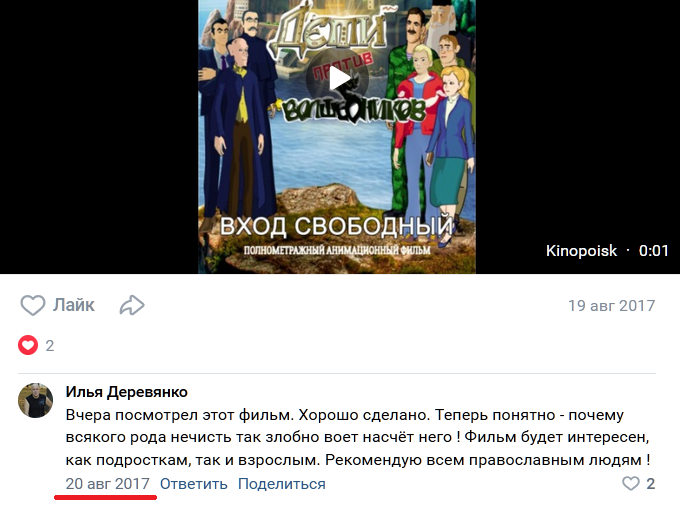Click the comment text by Илья Деревянко
Screen dimensions: 680x511
358,437
